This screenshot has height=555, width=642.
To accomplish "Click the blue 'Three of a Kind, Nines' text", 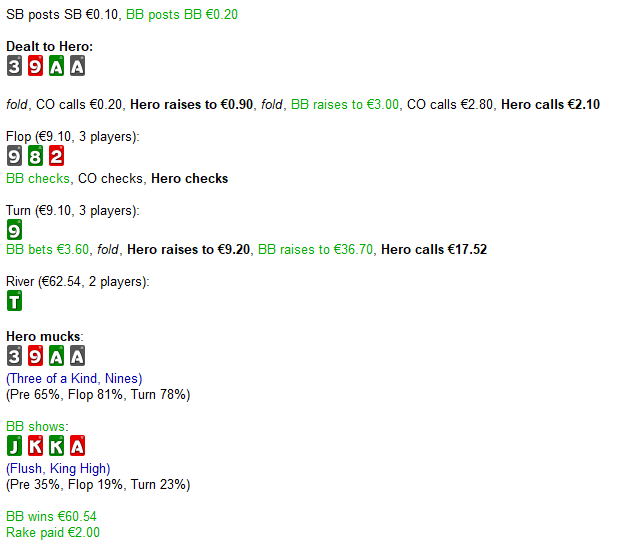I will click(74, 379).
